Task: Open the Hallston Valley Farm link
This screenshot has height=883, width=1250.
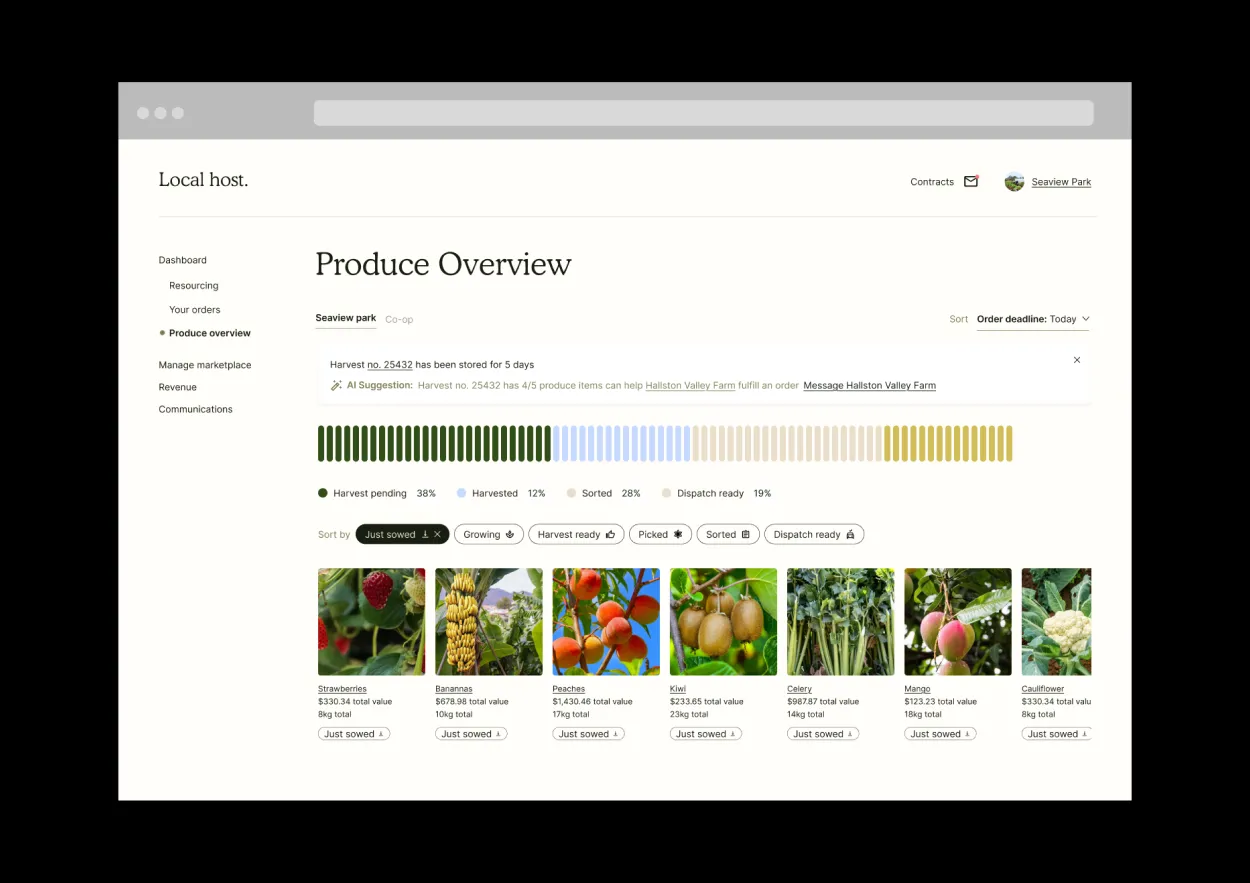Action: (690, 385)
